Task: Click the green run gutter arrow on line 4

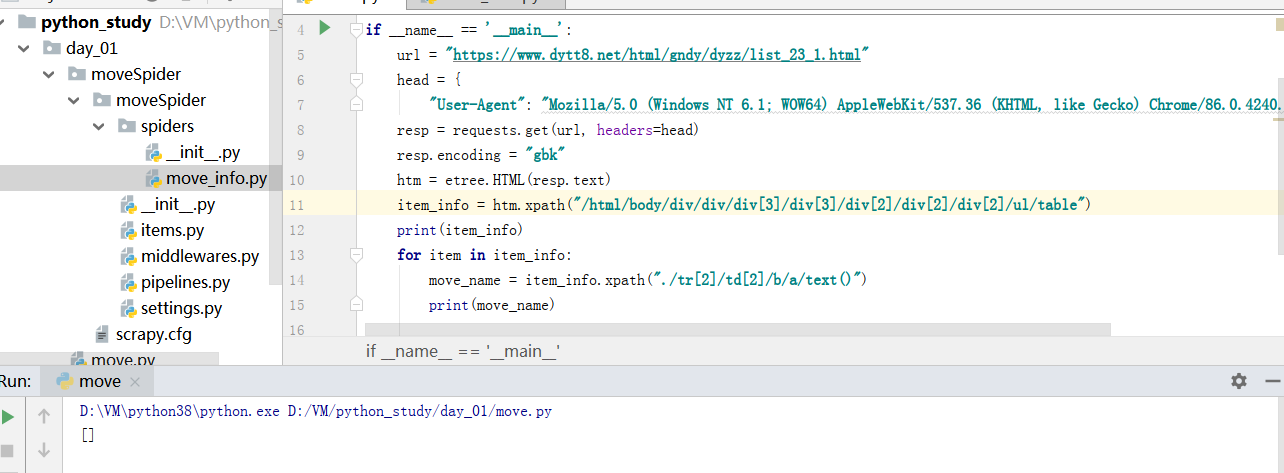Action: click(324, 29)
